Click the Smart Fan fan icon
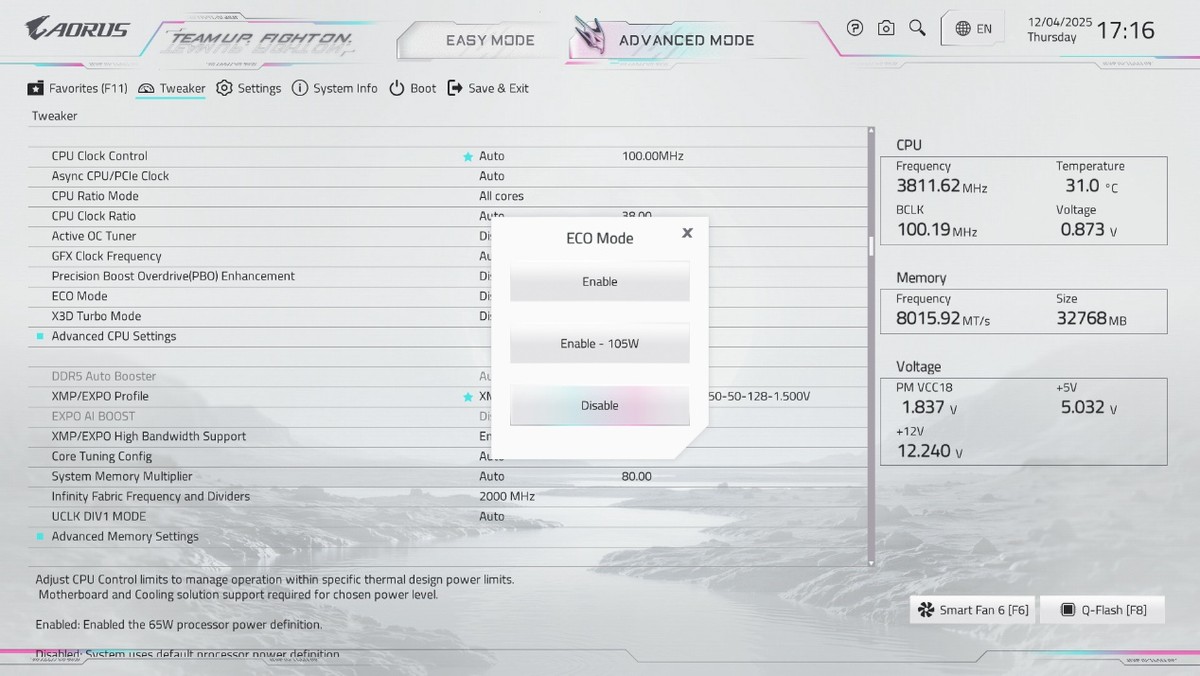 (x=926, y=610)
